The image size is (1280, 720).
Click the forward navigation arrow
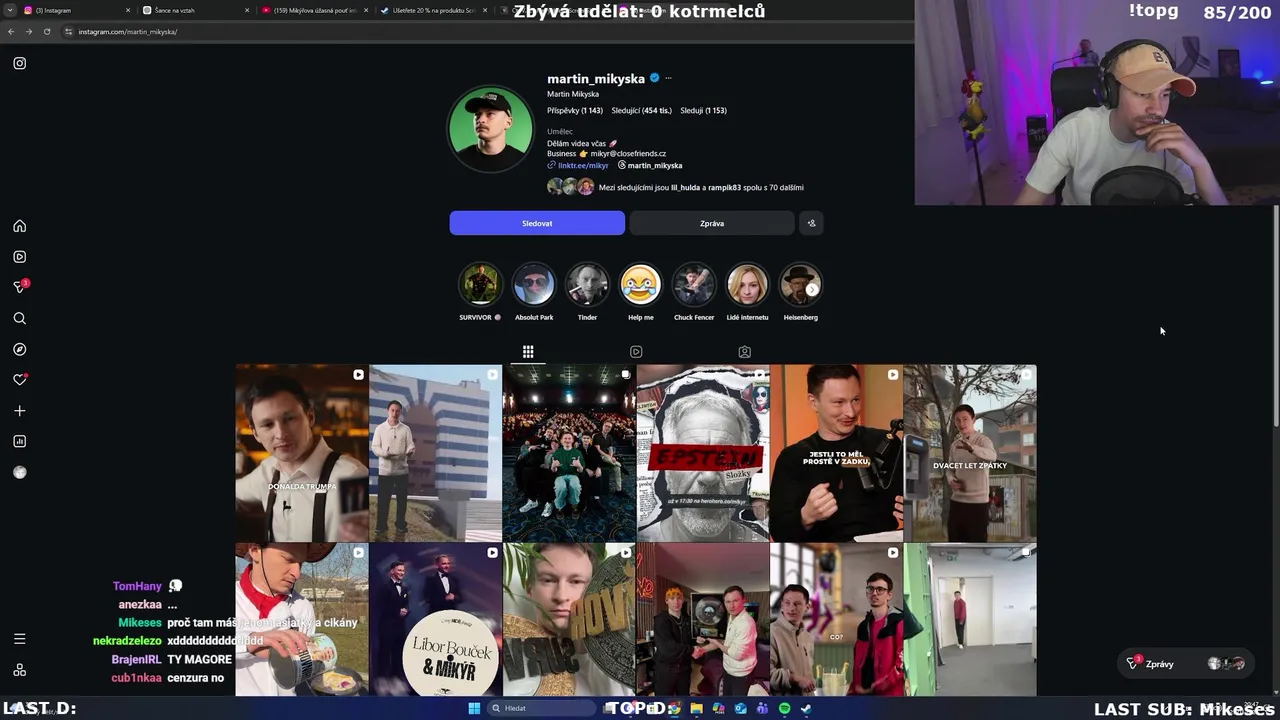coord(28,31)
